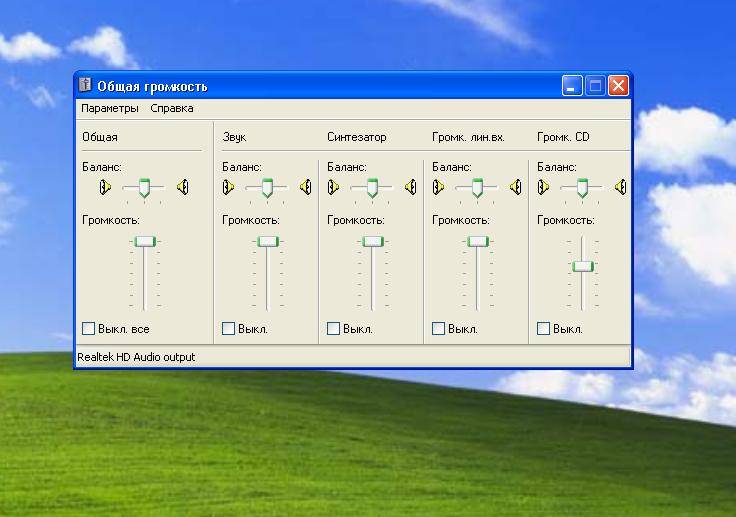736x517 pixels.
Task: Click the Громк. лин.вх. volume slider thumb
Action: tap(478, 242)
